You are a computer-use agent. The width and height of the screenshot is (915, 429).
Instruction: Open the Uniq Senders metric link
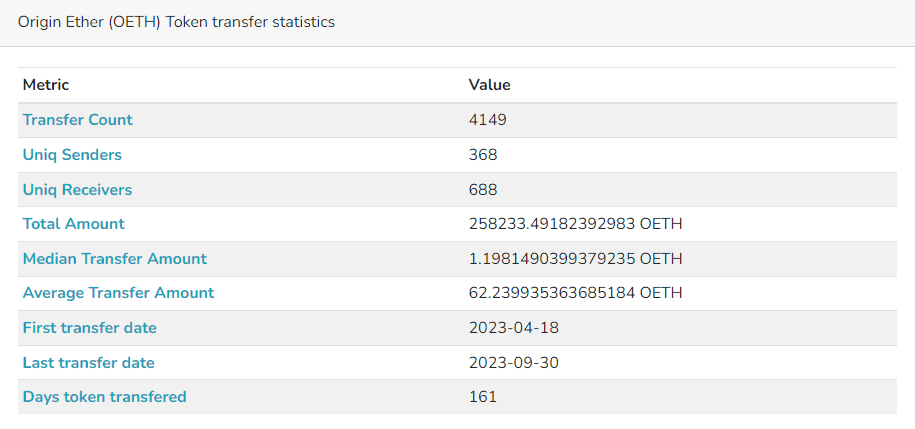pyautogui.click(x=72, y=155)
